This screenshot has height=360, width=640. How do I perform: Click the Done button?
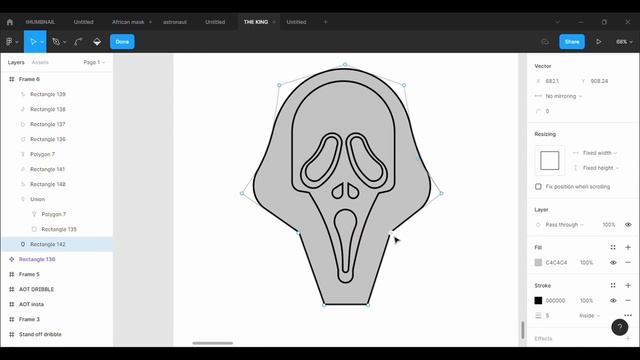pyautogui.click(x=122, y=42)
